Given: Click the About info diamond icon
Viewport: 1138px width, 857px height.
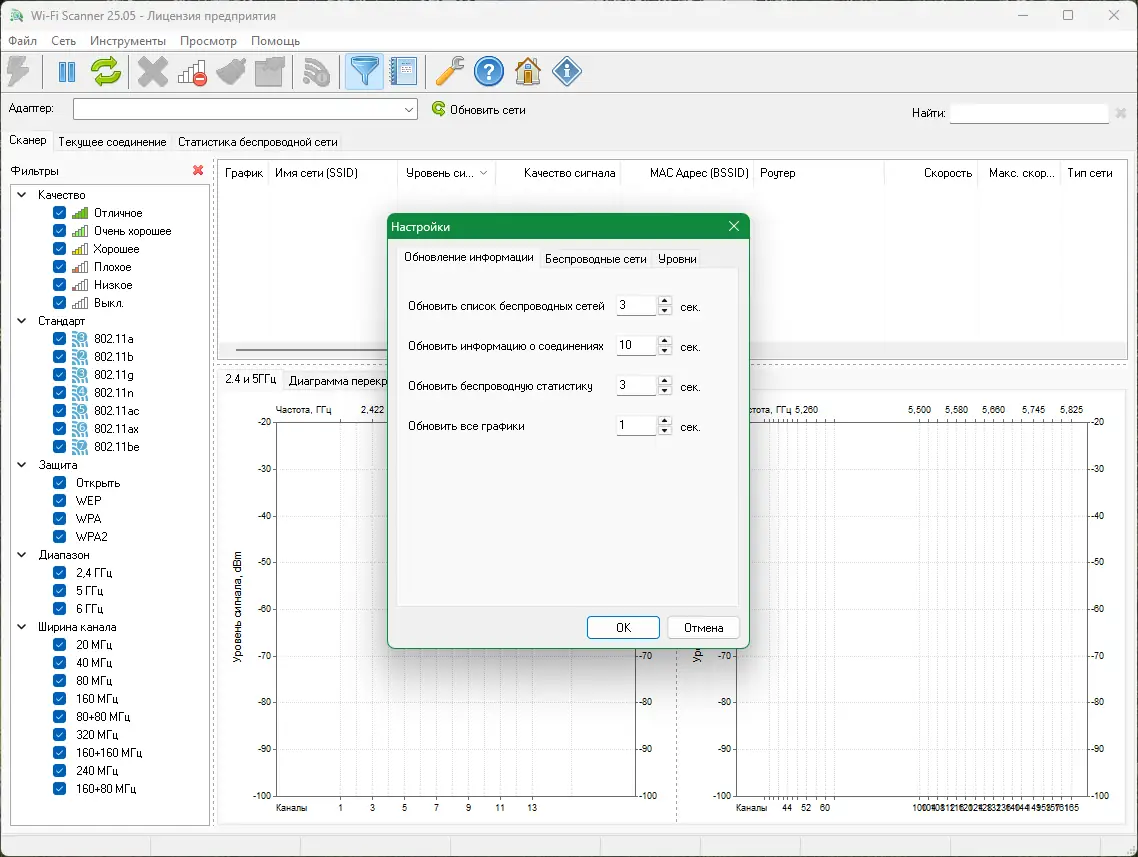Looking at the screenshot, I should 567,71.
